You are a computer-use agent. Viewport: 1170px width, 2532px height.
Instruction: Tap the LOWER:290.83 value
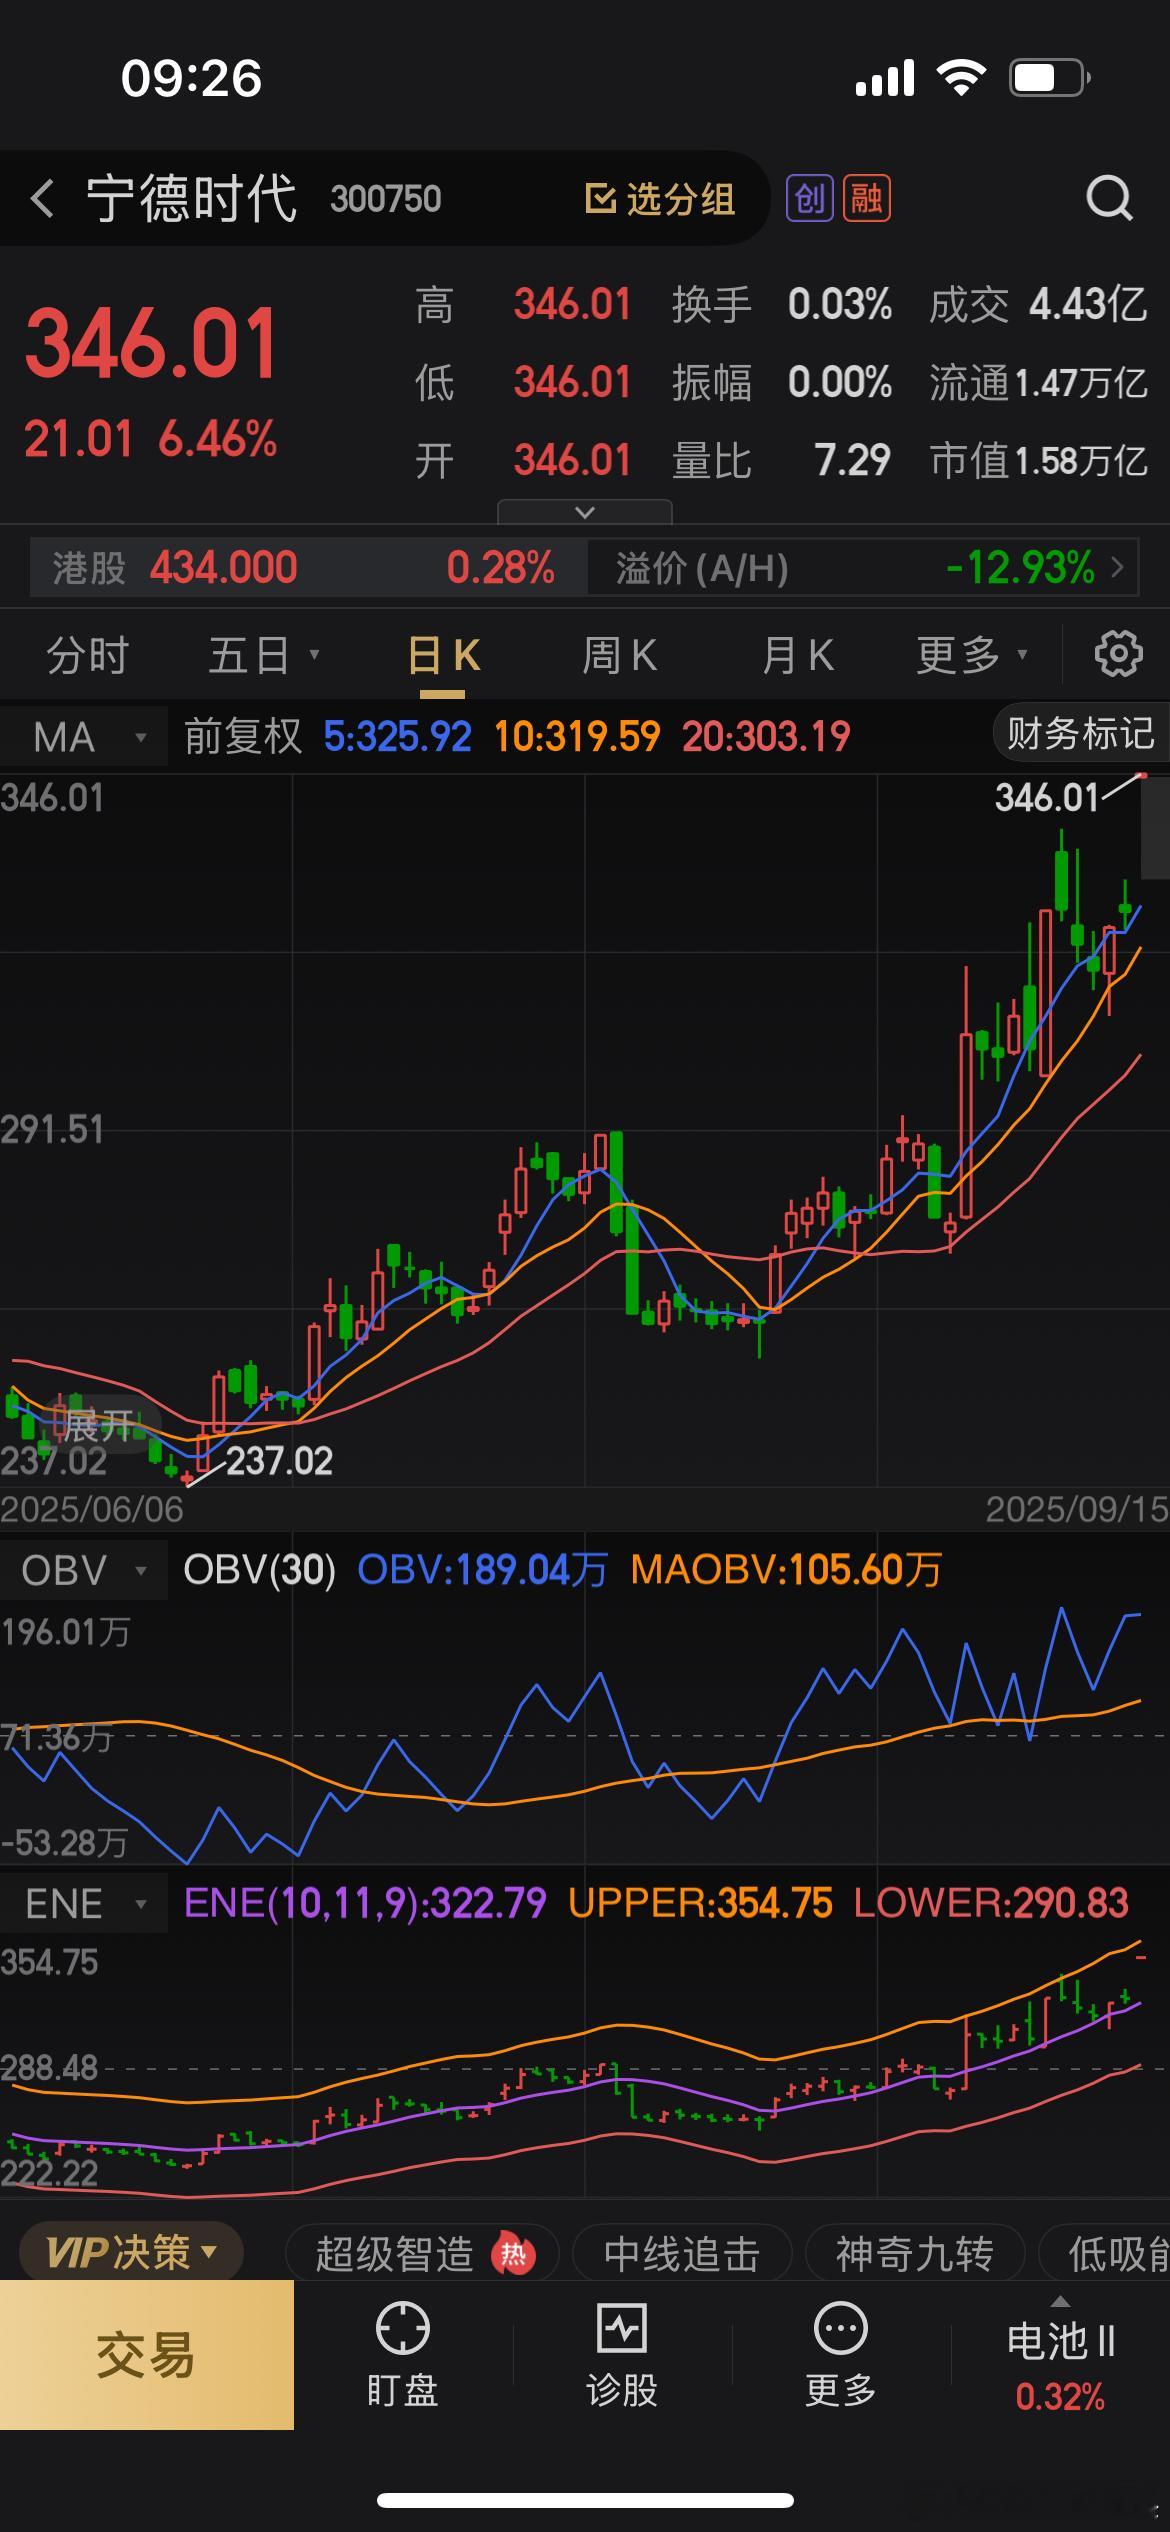[x=991, y=1903]
